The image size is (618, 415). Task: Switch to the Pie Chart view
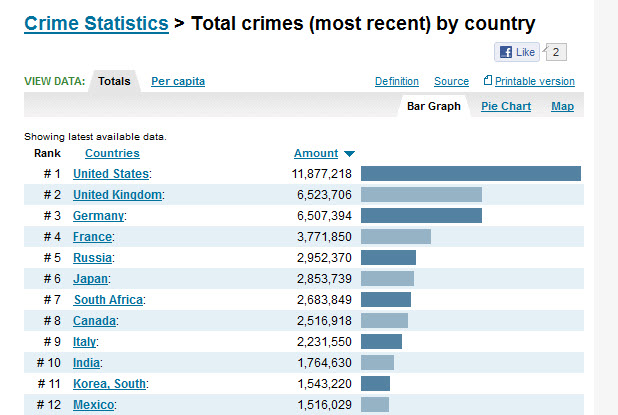coord(506,106)
